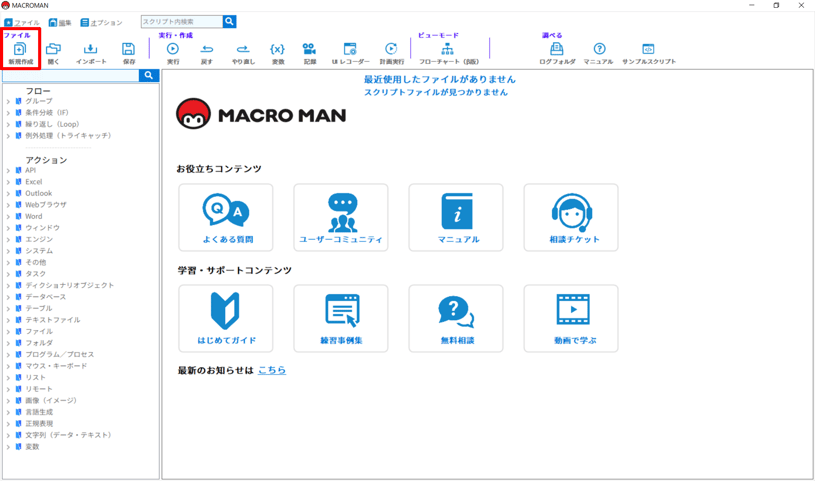Open ユーザーコミュニティ card
Viewport: 815px width, 481px height.
coord(341,217)
